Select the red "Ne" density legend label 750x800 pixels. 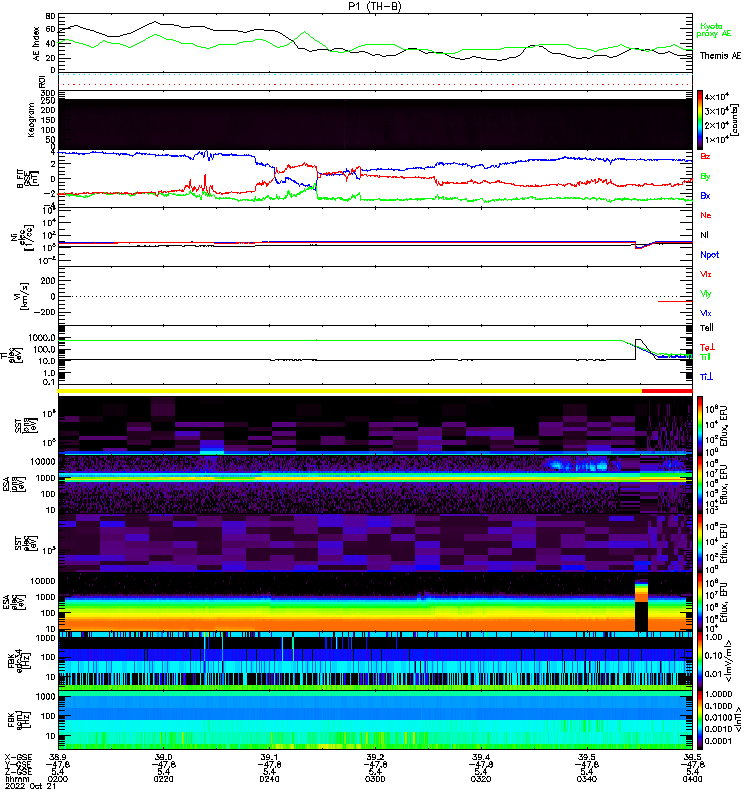point(706,215)
